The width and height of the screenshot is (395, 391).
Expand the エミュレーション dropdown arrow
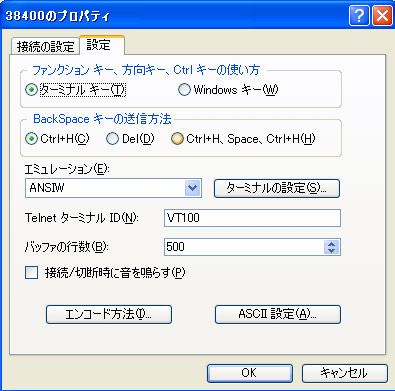tap(193, 188)
